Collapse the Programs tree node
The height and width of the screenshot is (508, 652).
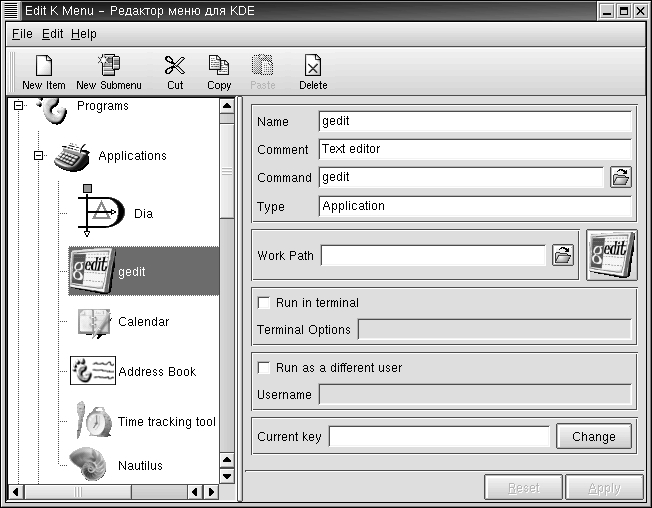19,105
